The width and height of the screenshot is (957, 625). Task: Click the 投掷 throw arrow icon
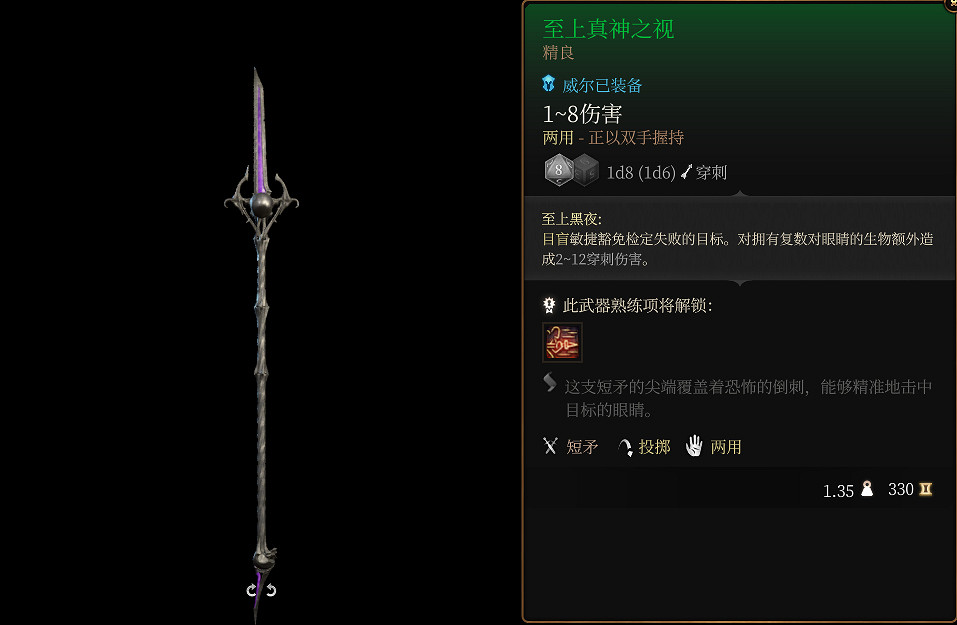(625, 447)
